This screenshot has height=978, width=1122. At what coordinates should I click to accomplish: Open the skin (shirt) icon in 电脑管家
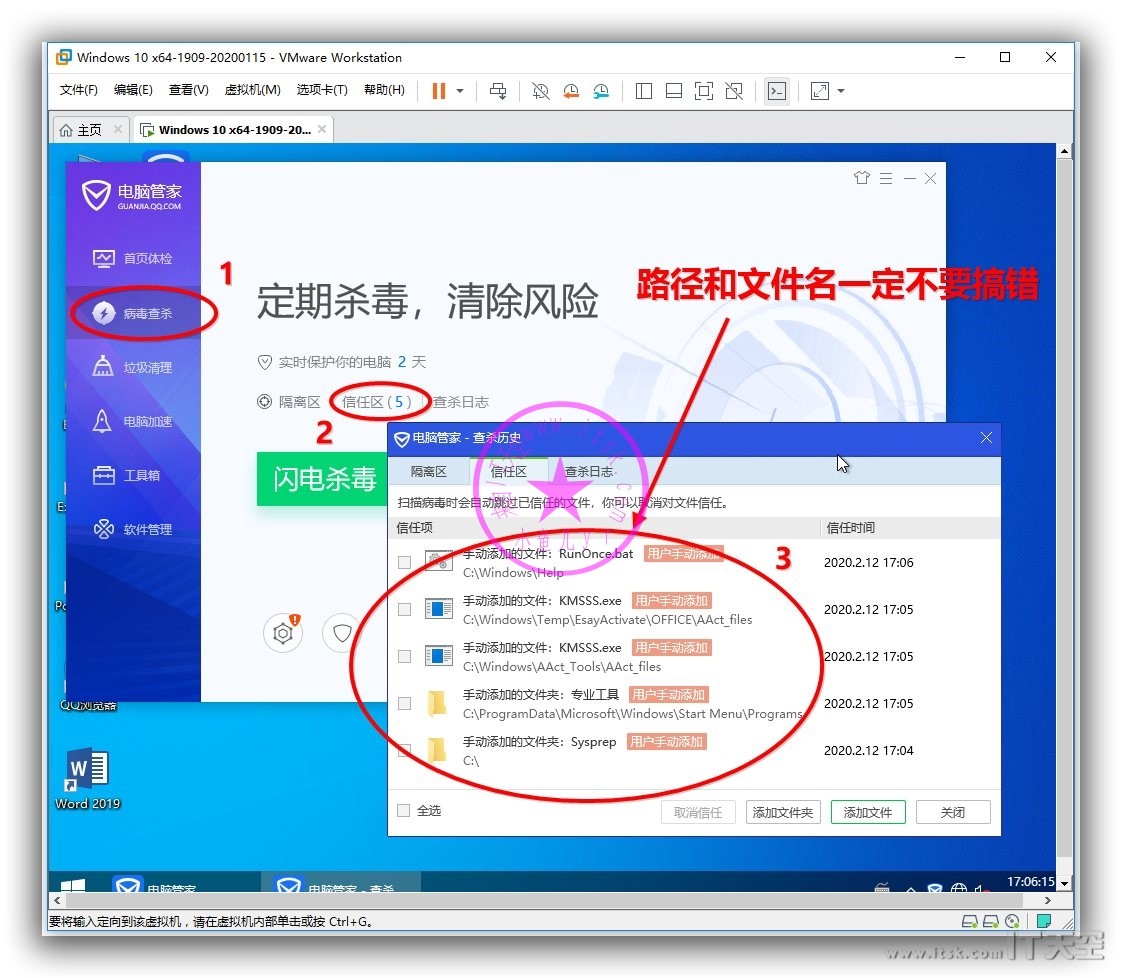(862, 177)
